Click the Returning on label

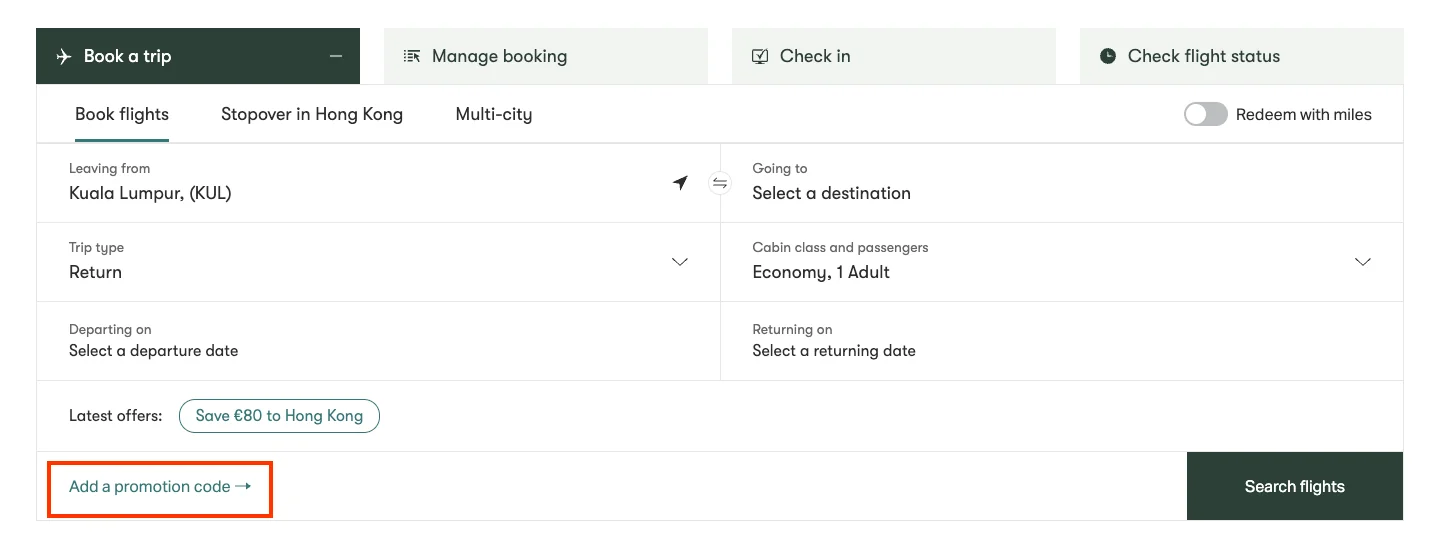[793, 329]
